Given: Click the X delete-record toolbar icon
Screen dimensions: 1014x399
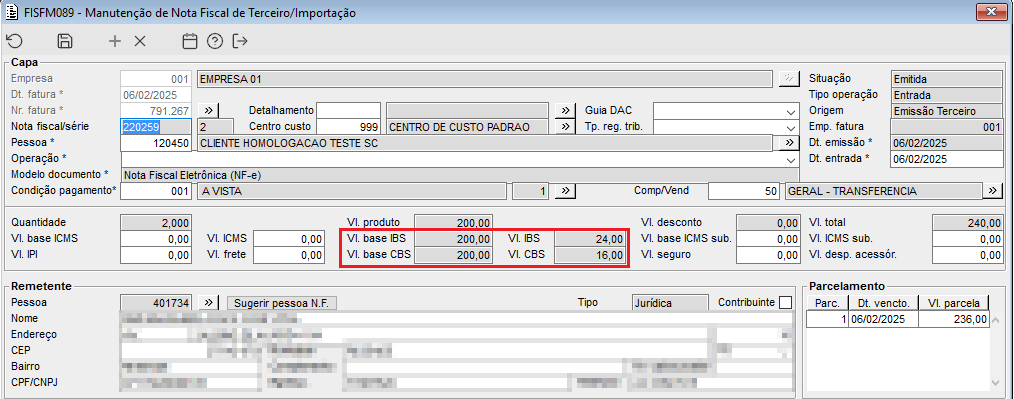Looking at the screenshot, I should tap(140, 41).
